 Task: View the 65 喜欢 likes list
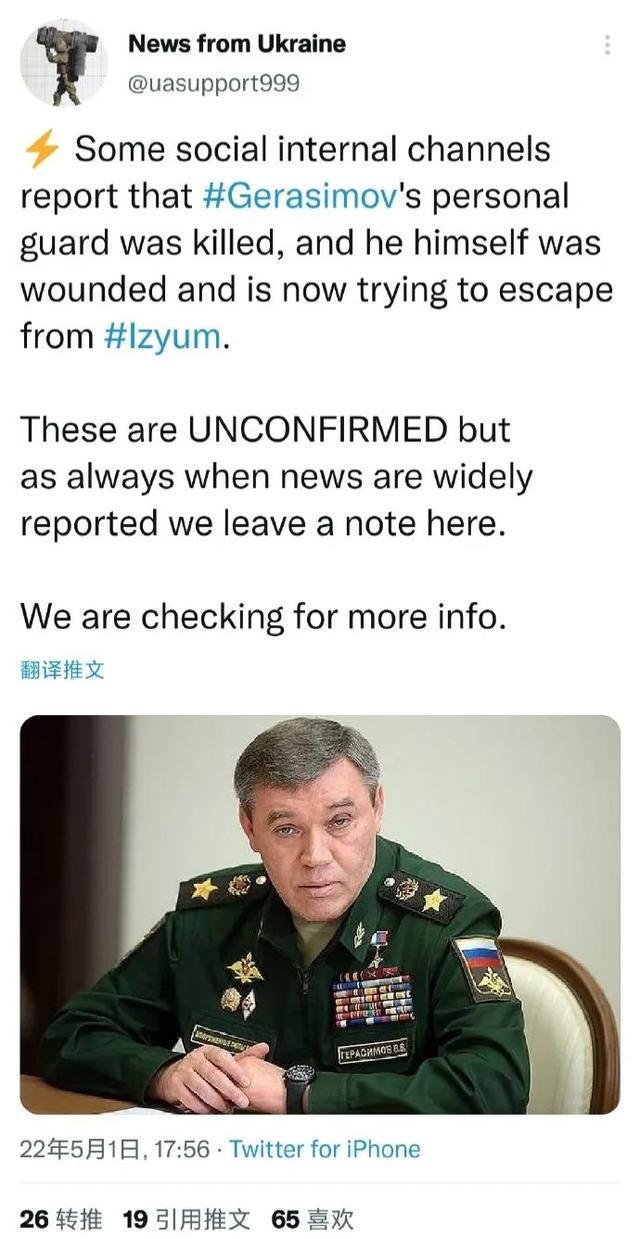[312, 1218]
